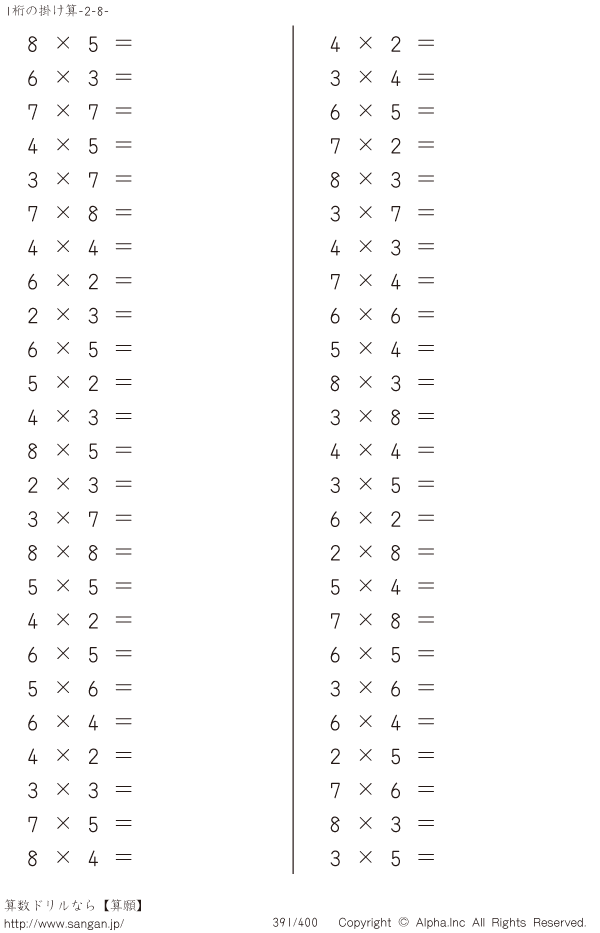Click the 3 × 3 = problem
600x933 pixels.
(x=80, y=790)
